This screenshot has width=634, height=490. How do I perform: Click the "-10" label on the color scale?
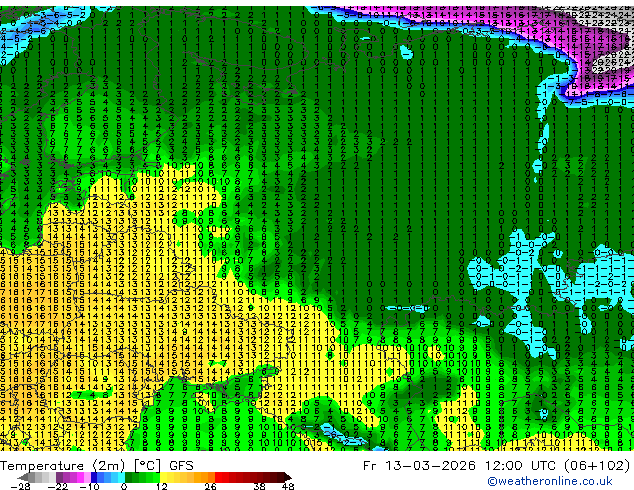tap(89, 486)
